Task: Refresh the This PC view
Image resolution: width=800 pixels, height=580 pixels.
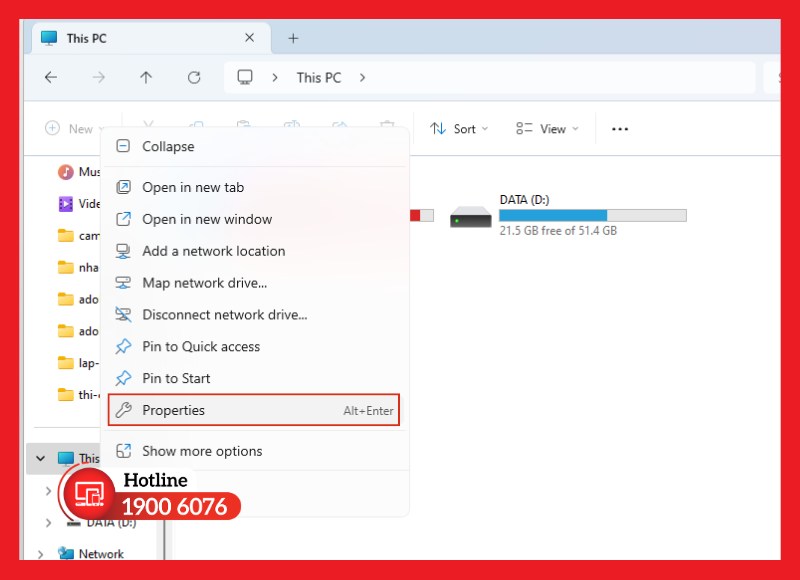Action: [194, 78]
